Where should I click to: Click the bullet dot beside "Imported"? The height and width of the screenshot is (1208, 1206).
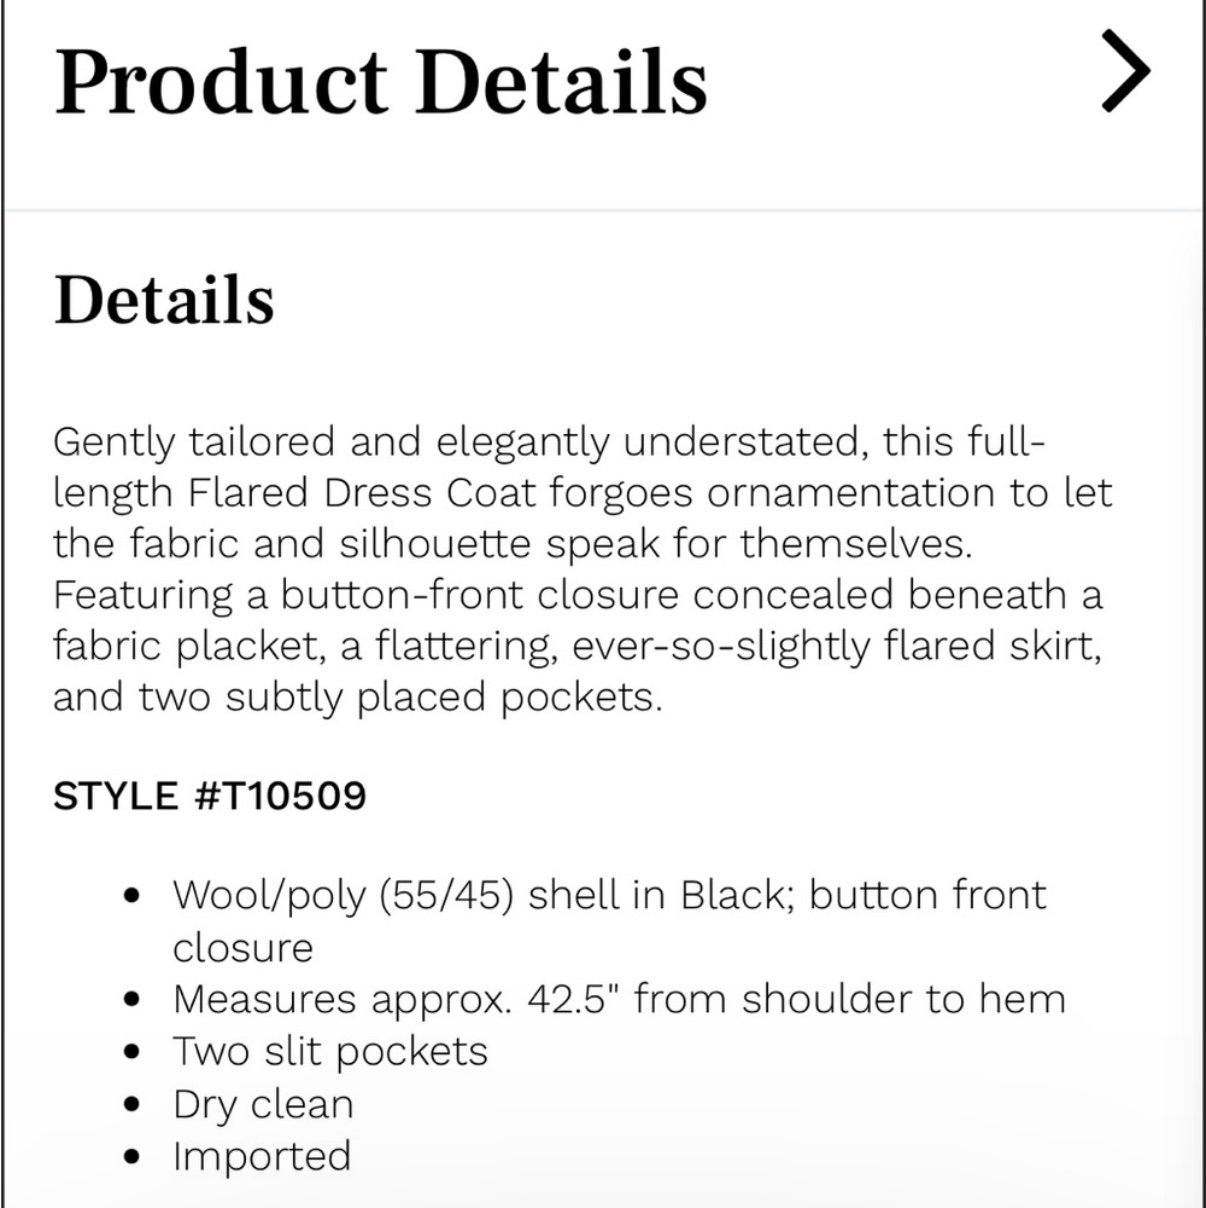pos(132,1158)
